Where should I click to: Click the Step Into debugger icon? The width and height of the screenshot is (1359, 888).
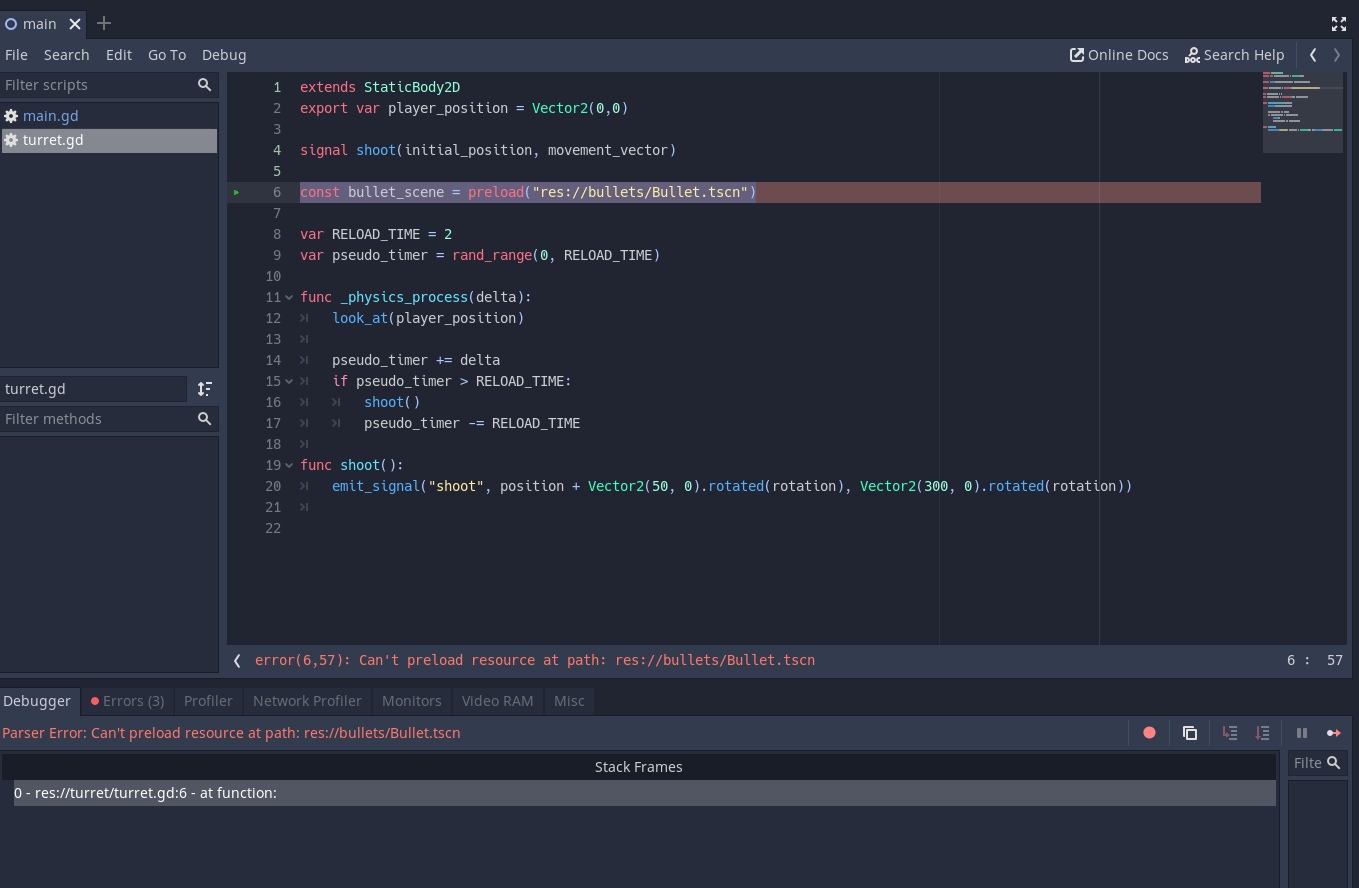1229,732
